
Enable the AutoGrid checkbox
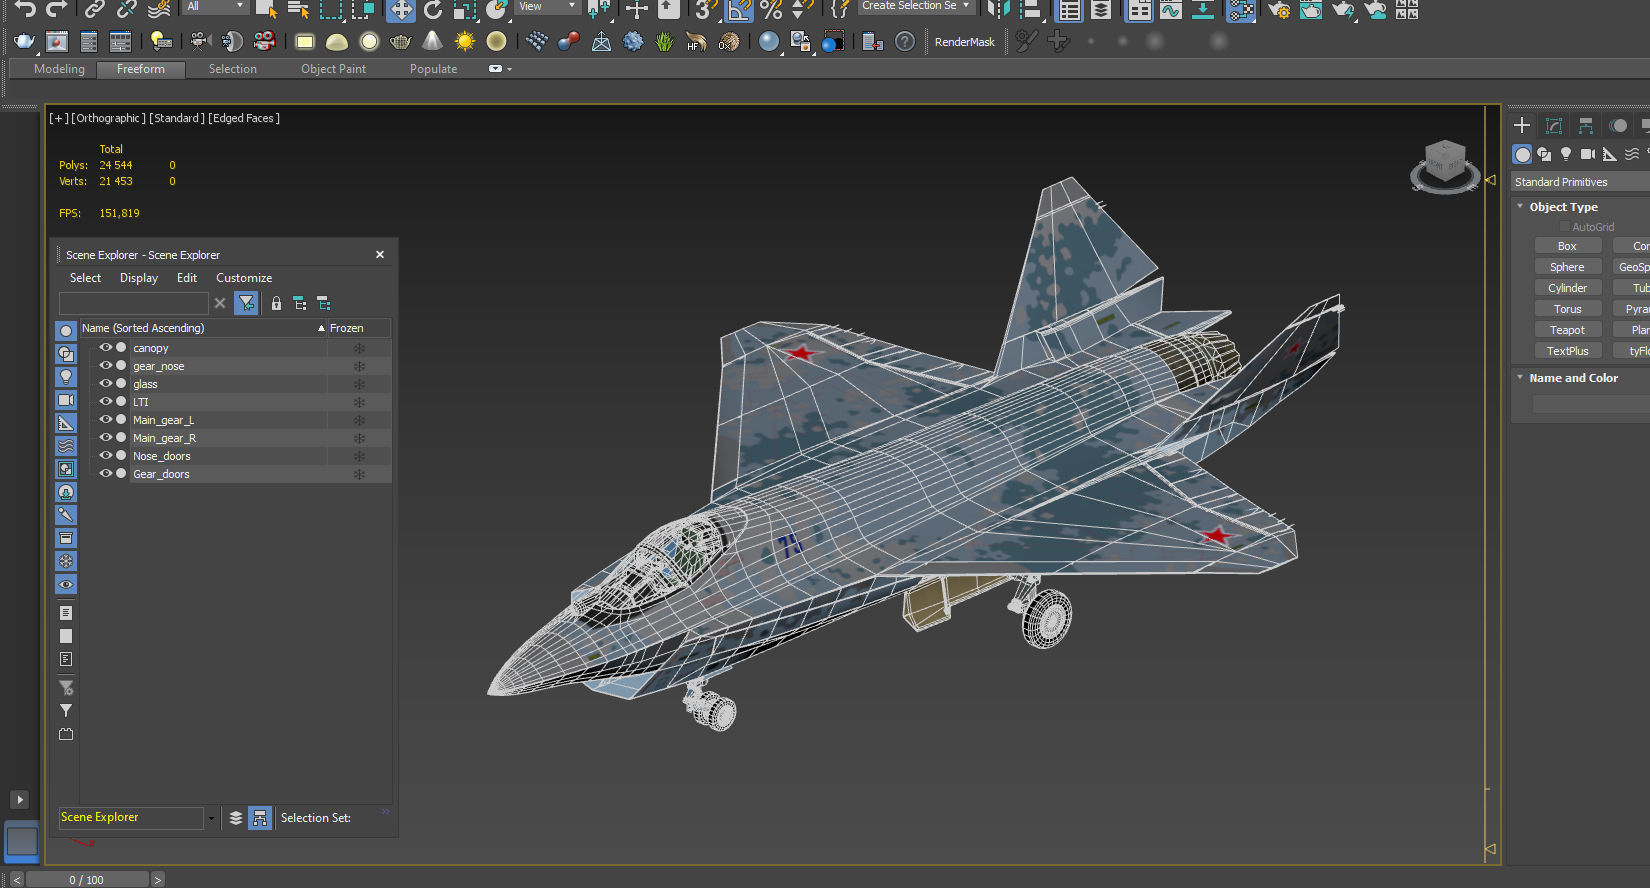click(1566, 227)
